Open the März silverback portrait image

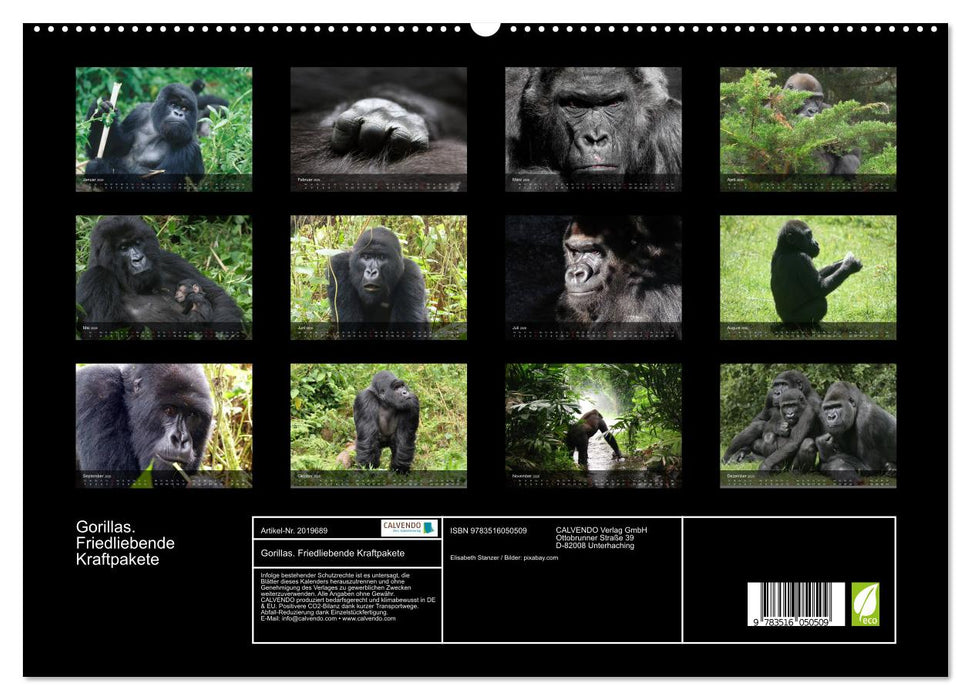tap(594, 128)
